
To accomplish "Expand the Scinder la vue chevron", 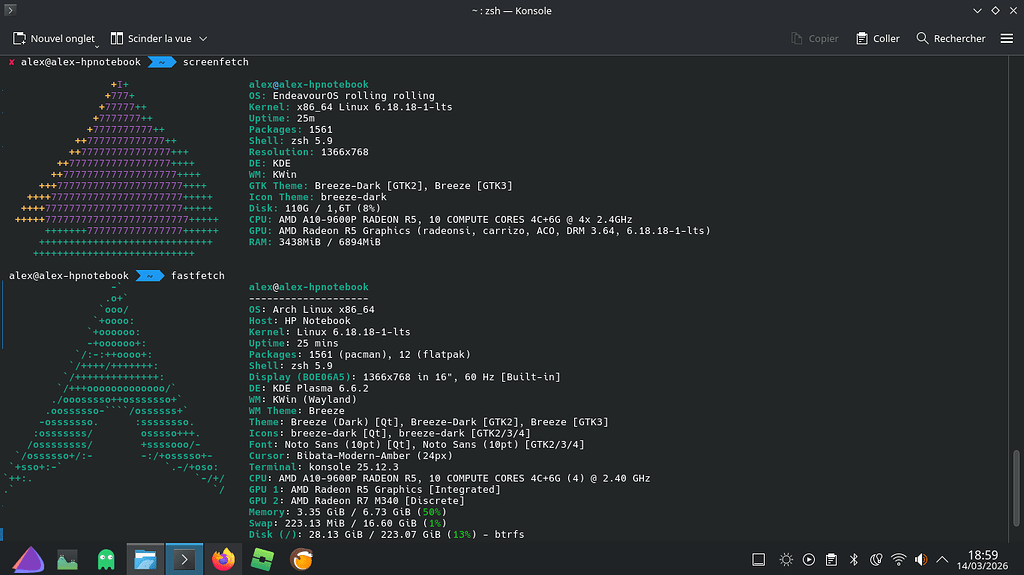I will pos(203,39).
